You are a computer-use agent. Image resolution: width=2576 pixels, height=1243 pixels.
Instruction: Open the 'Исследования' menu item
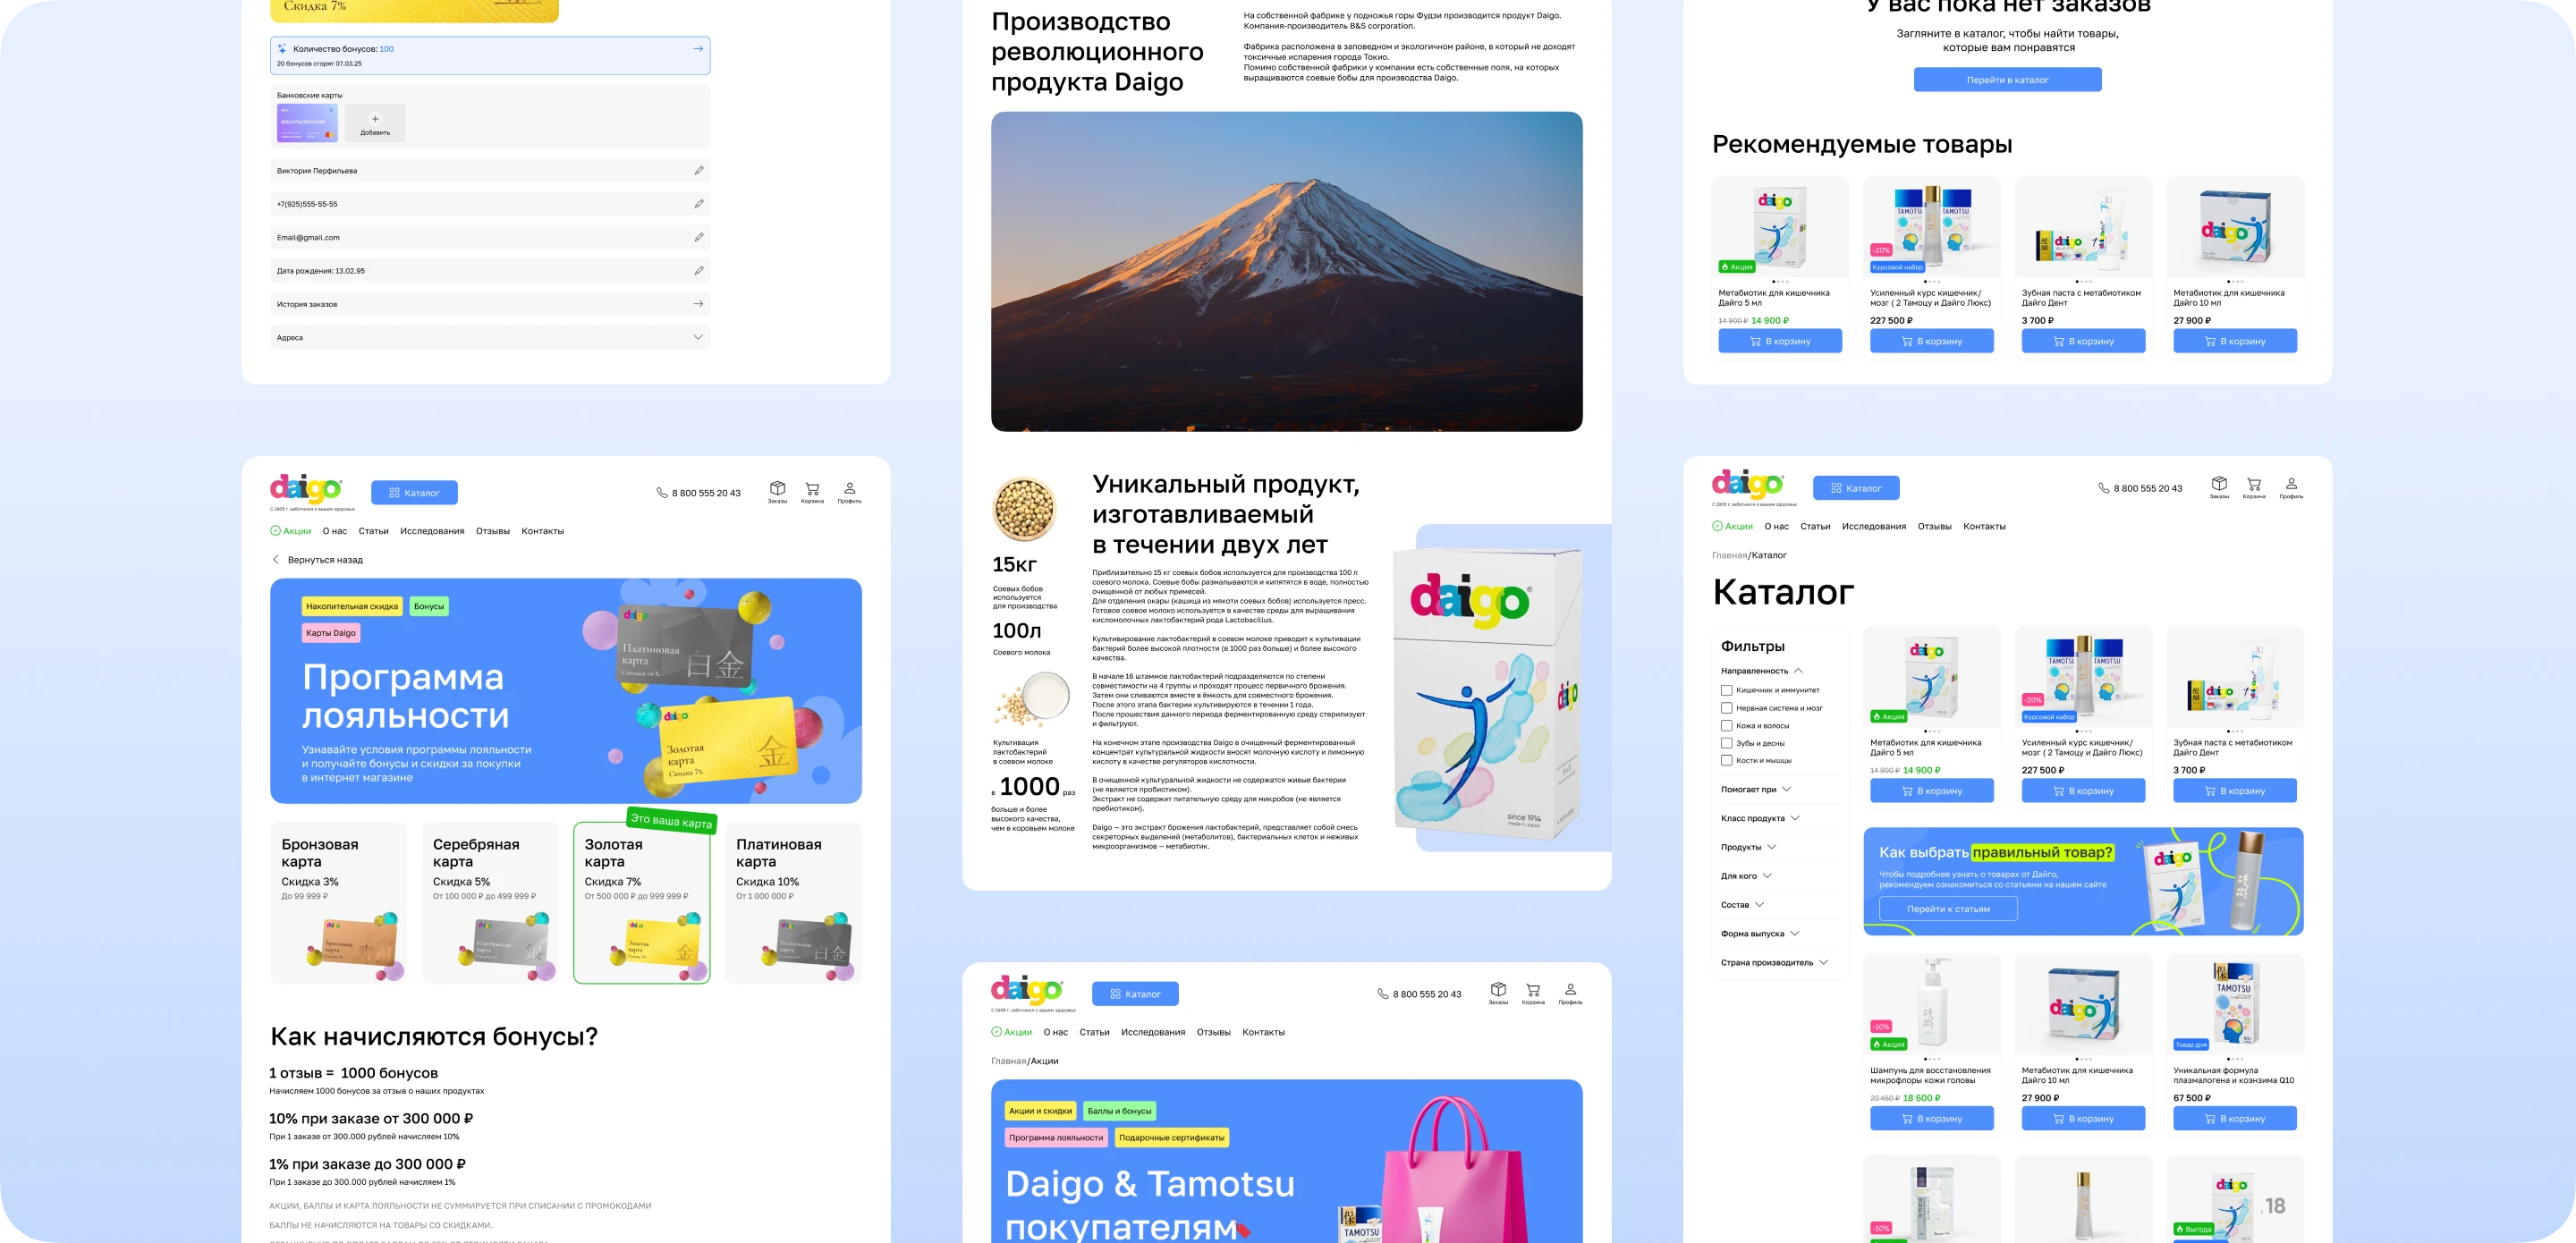click(x=1874, y=526)
